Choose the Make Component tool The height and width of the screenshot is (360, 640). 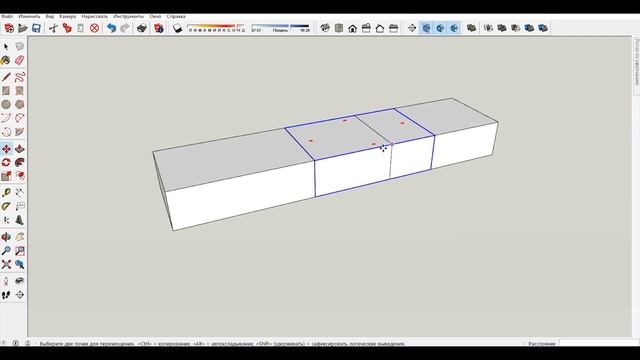click(19, 47)
